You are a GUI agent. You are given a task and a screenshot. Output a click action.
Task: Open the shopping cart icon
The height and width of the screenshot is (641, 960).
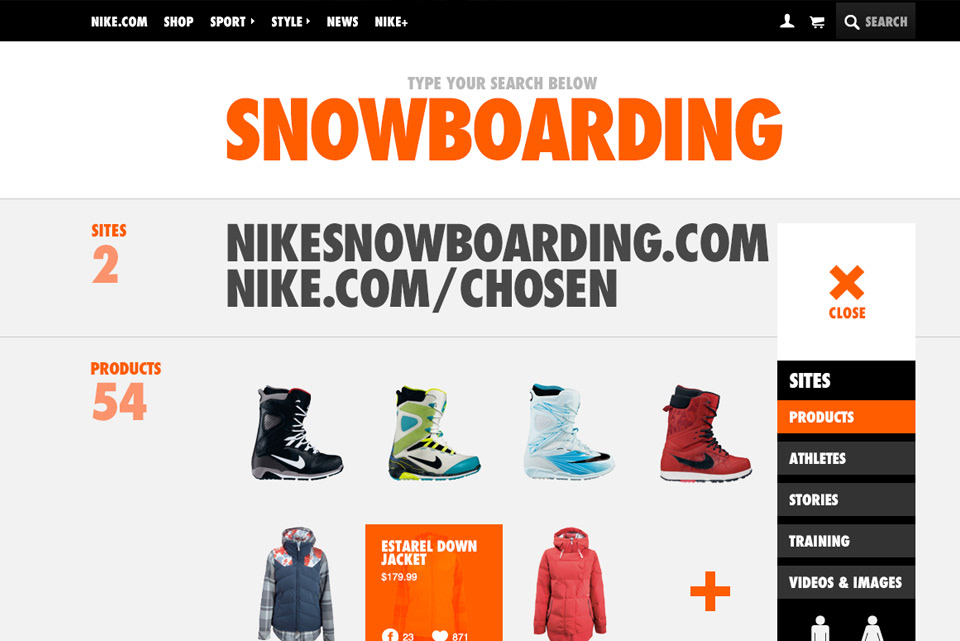click(x=817, y=22)
